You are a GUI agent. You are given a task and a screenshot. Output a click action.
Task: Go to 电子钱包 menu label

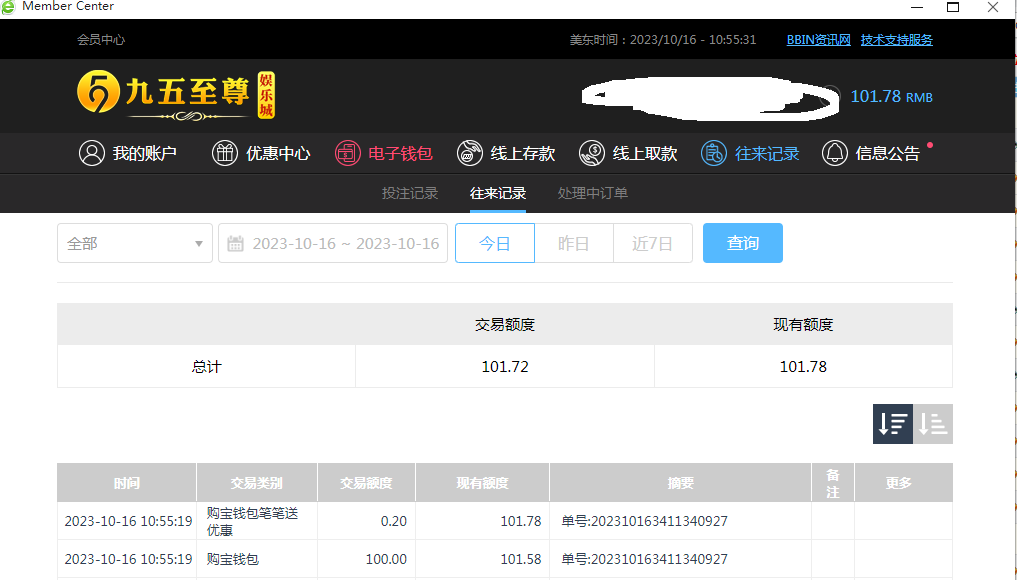pyautogui.click(x=400, y=154)
